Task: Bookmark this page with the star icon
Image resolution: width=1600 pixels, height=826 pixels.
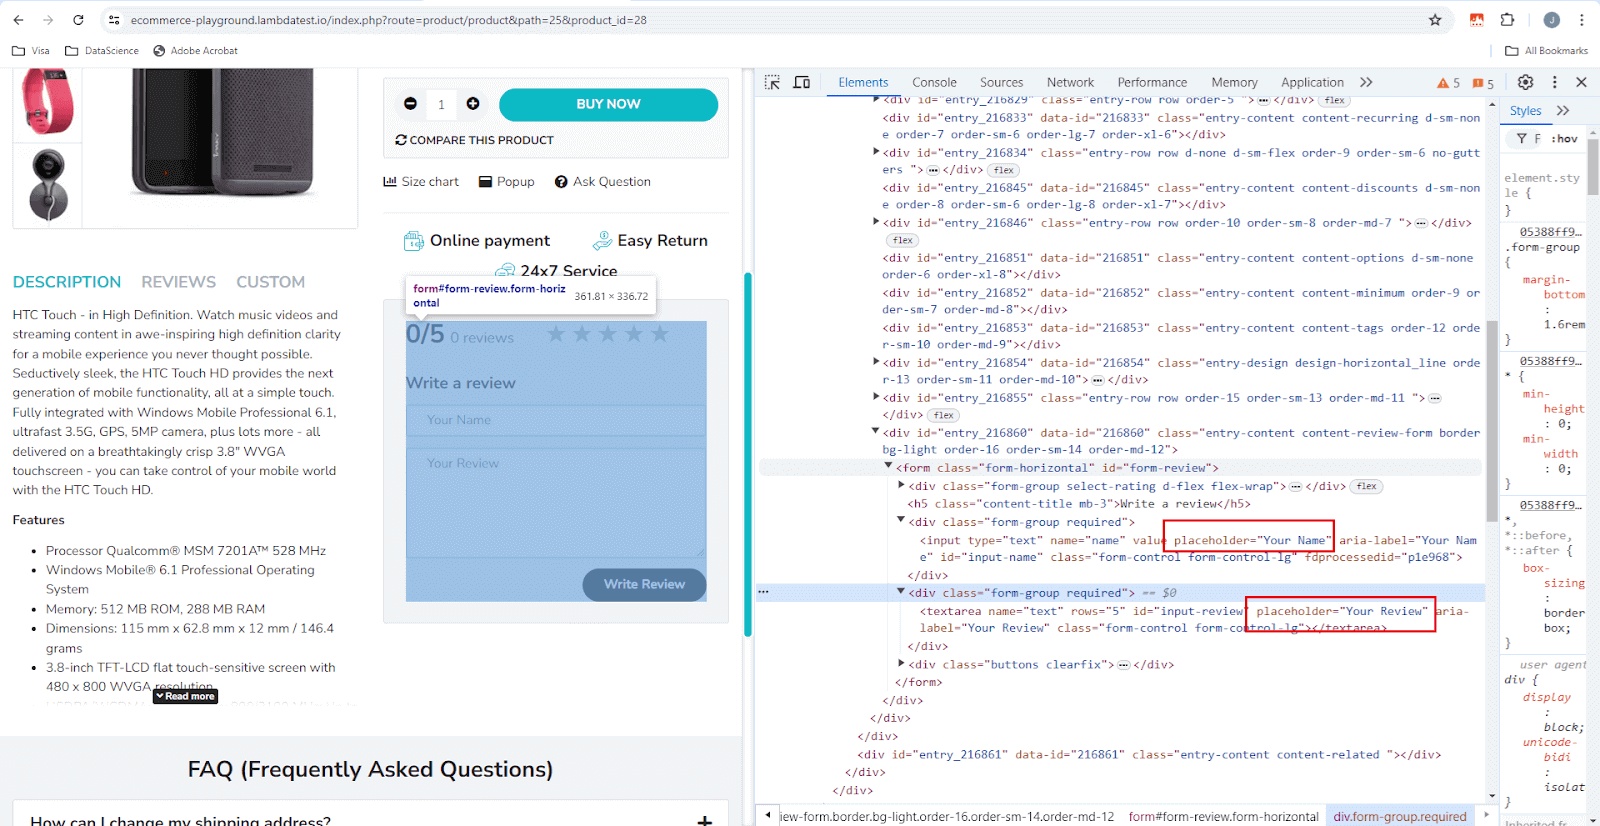Action: (x=1435, y=20)
